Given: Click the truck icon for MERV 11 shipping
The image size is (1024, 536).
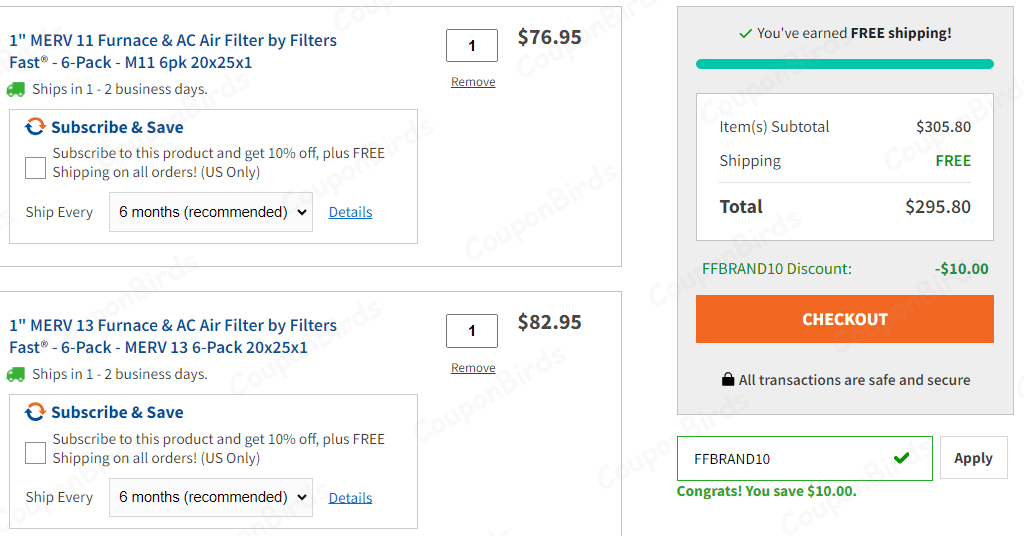Looking at the screenshot, I should (16, 89).
